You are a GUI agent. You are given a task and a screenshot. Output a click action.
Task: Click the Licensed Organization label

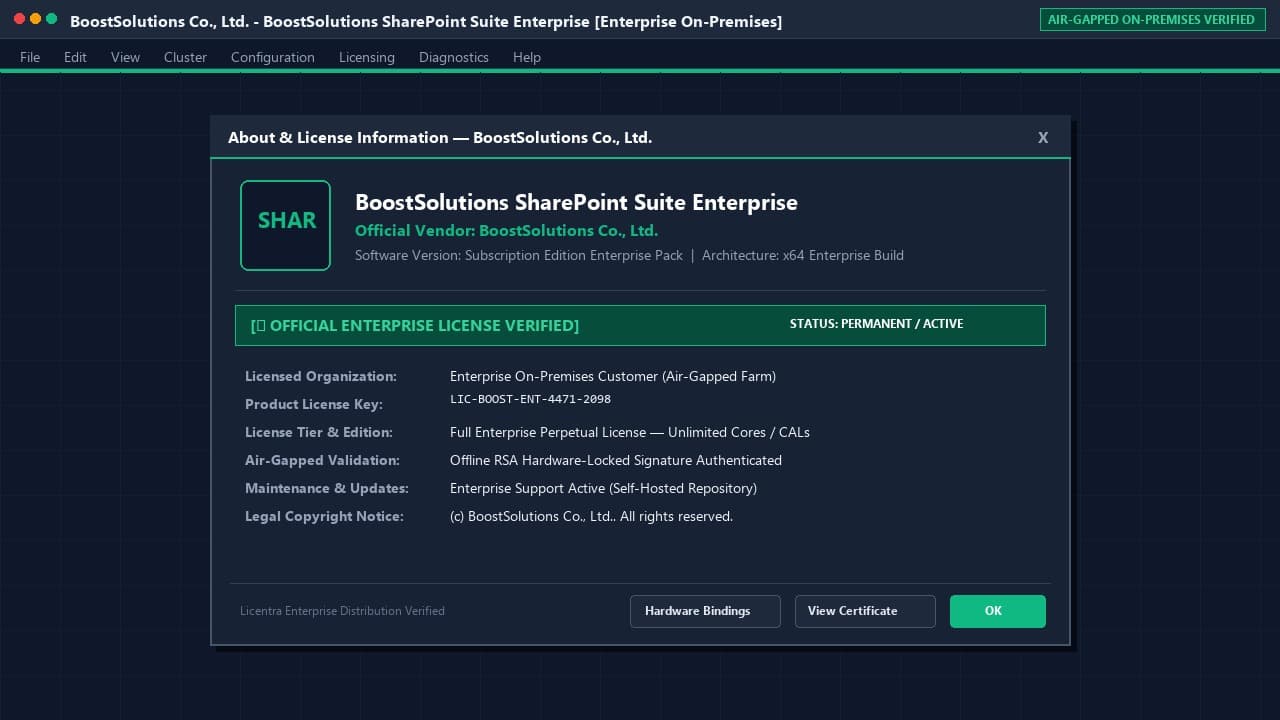click(x=321, y=376)
